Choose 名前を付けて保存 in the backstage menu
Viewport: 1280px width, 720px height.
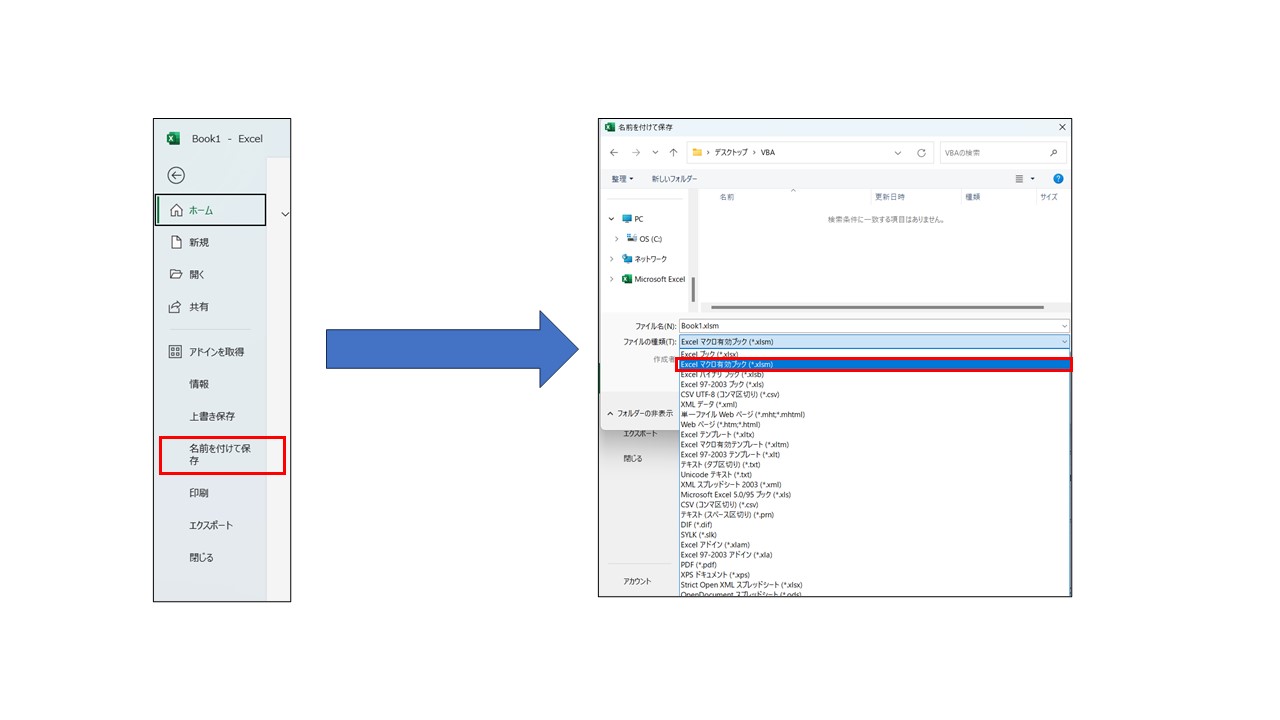pos(222,455)
